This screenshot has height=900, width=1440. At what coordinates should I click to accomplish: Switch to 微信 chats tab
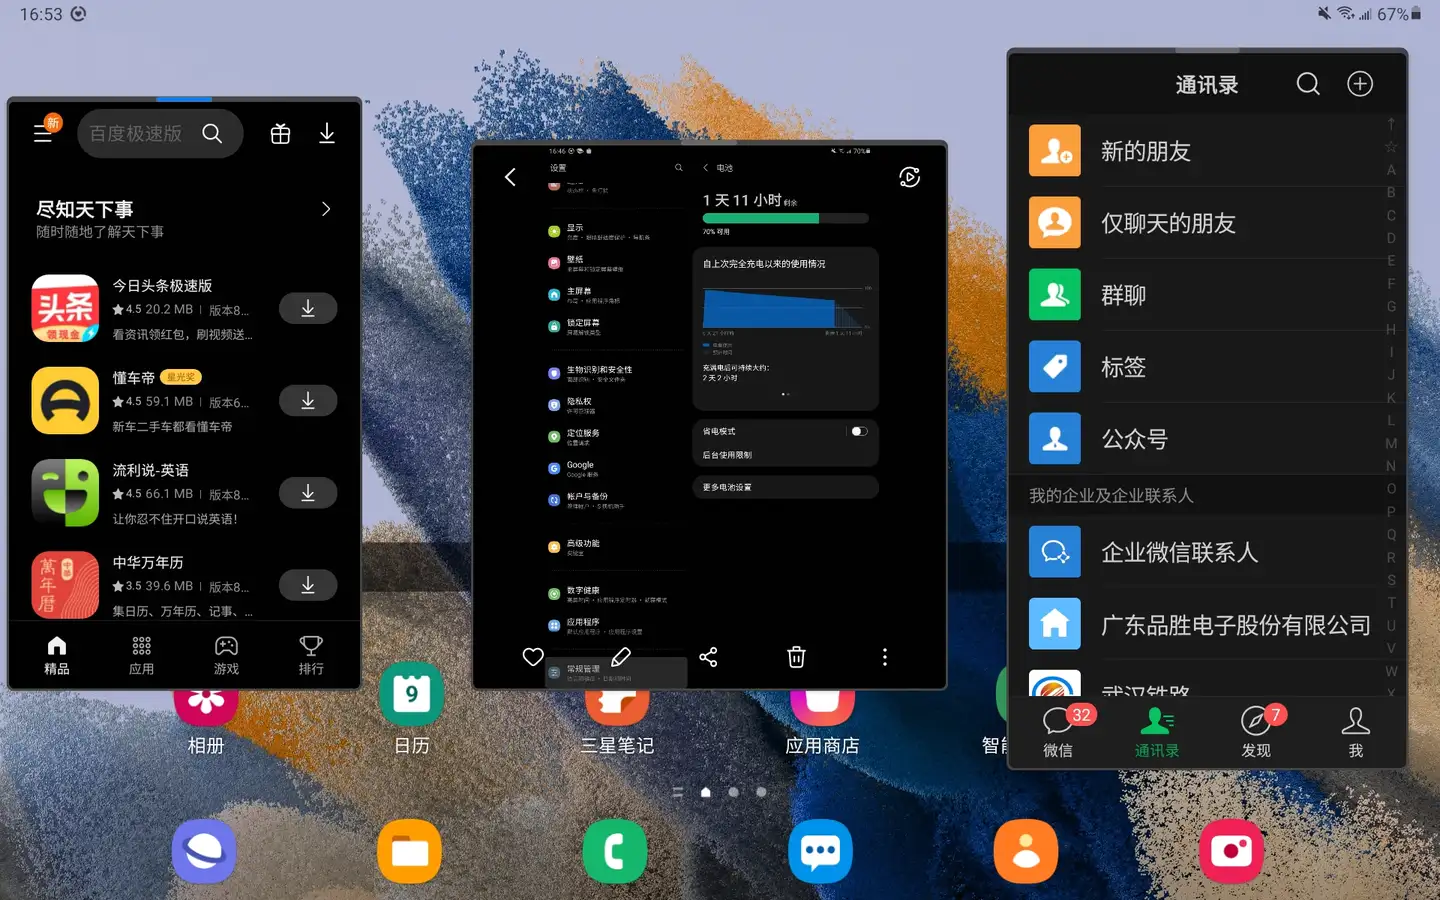pyautogui.click(x=1058, y=731)
